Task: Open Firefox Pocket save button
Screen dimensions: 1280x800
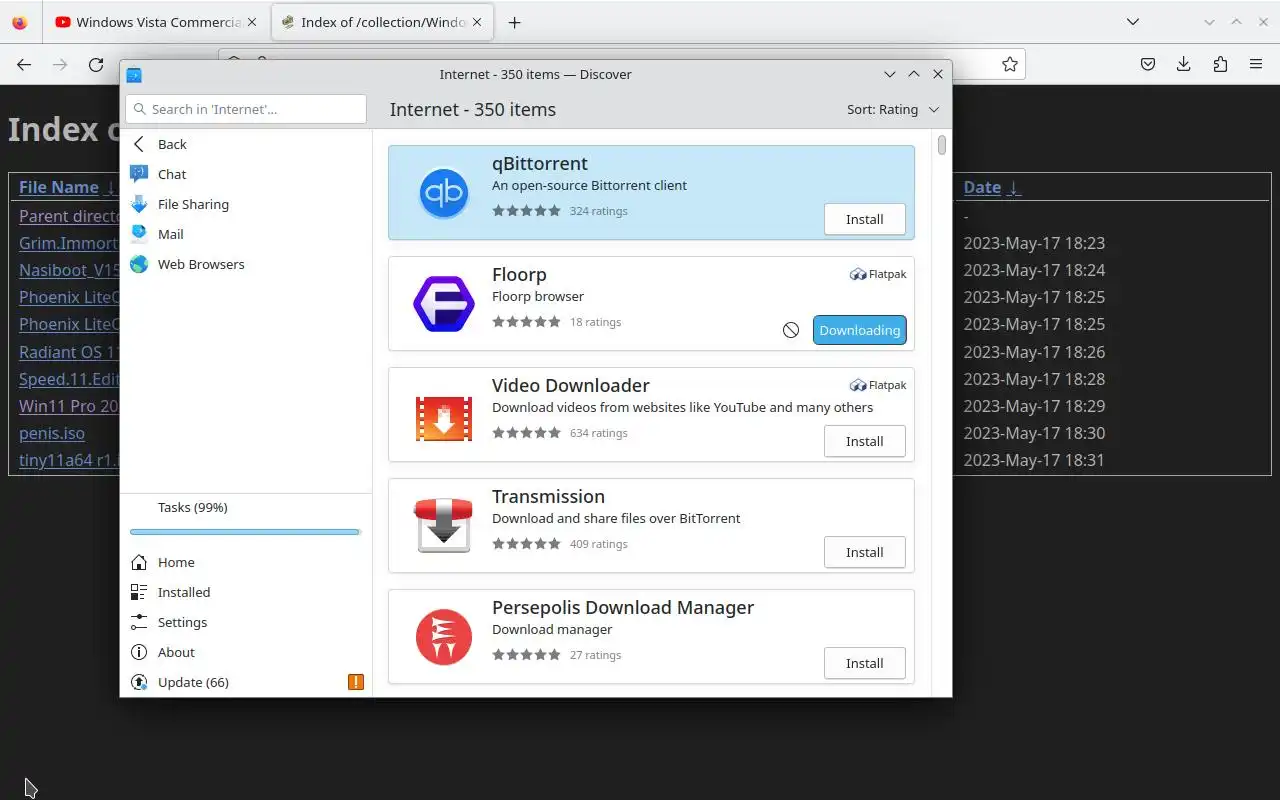Action: [x=1148, y=64]
